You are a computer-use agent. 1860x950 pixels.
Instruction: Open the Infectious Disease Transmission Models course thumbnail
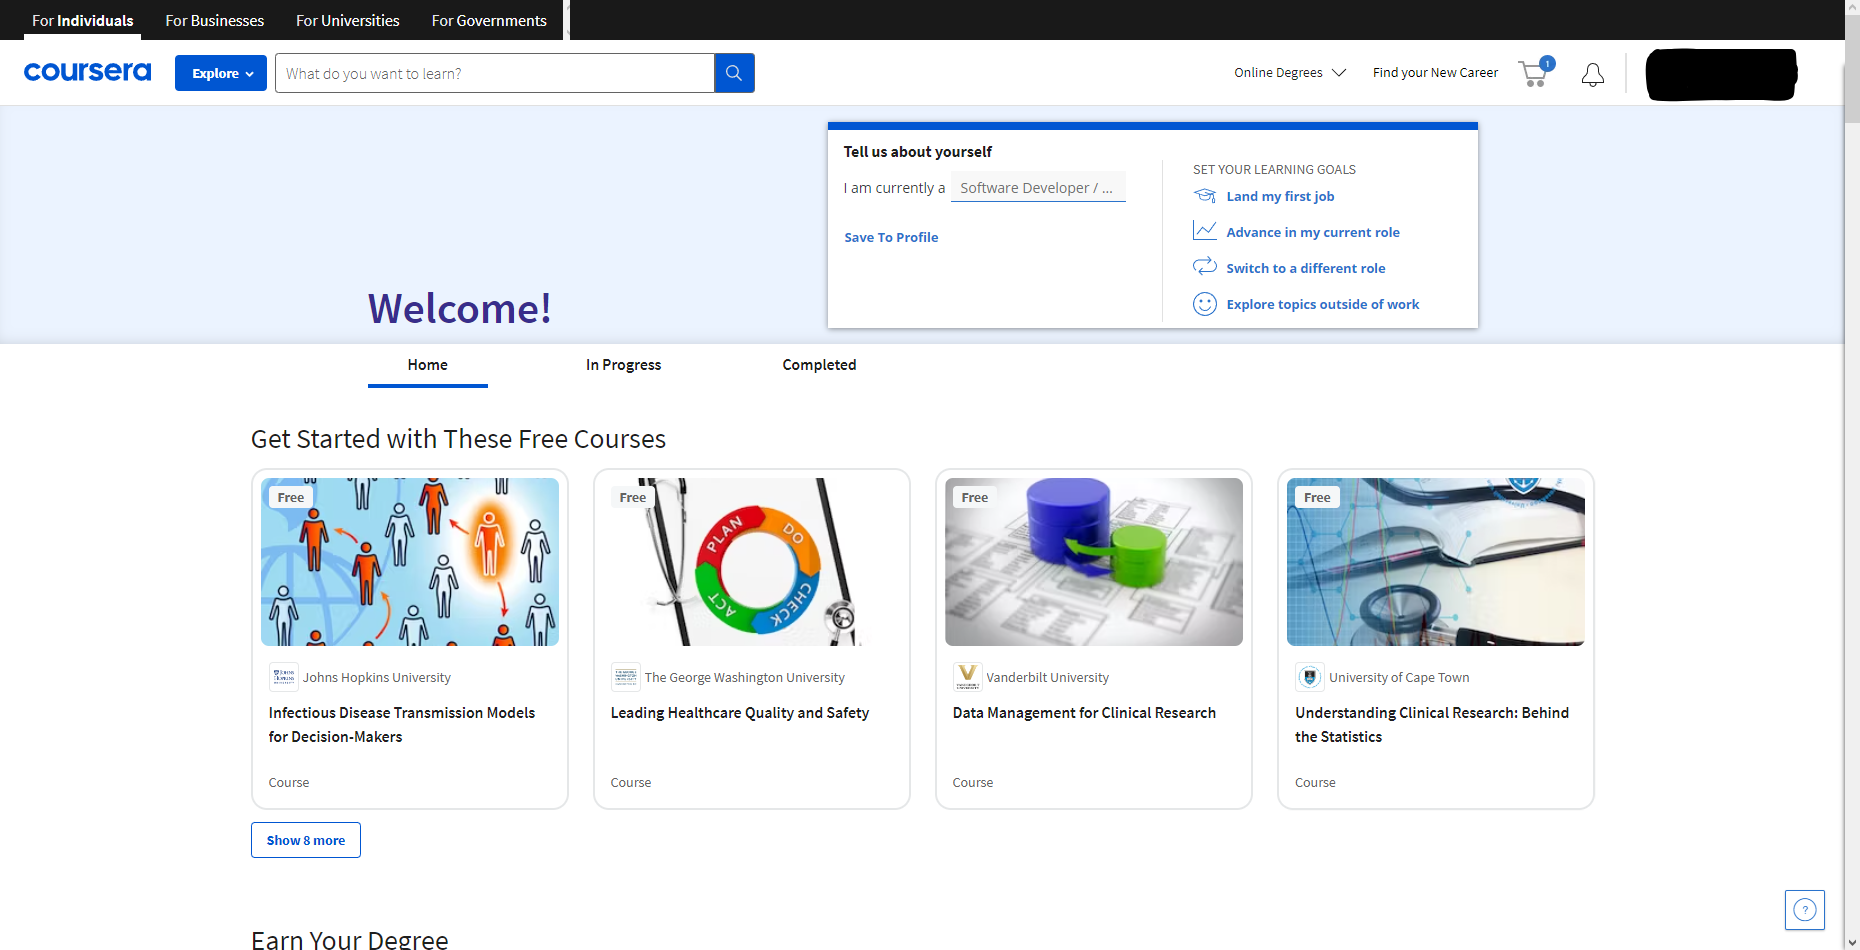point(410,562)
